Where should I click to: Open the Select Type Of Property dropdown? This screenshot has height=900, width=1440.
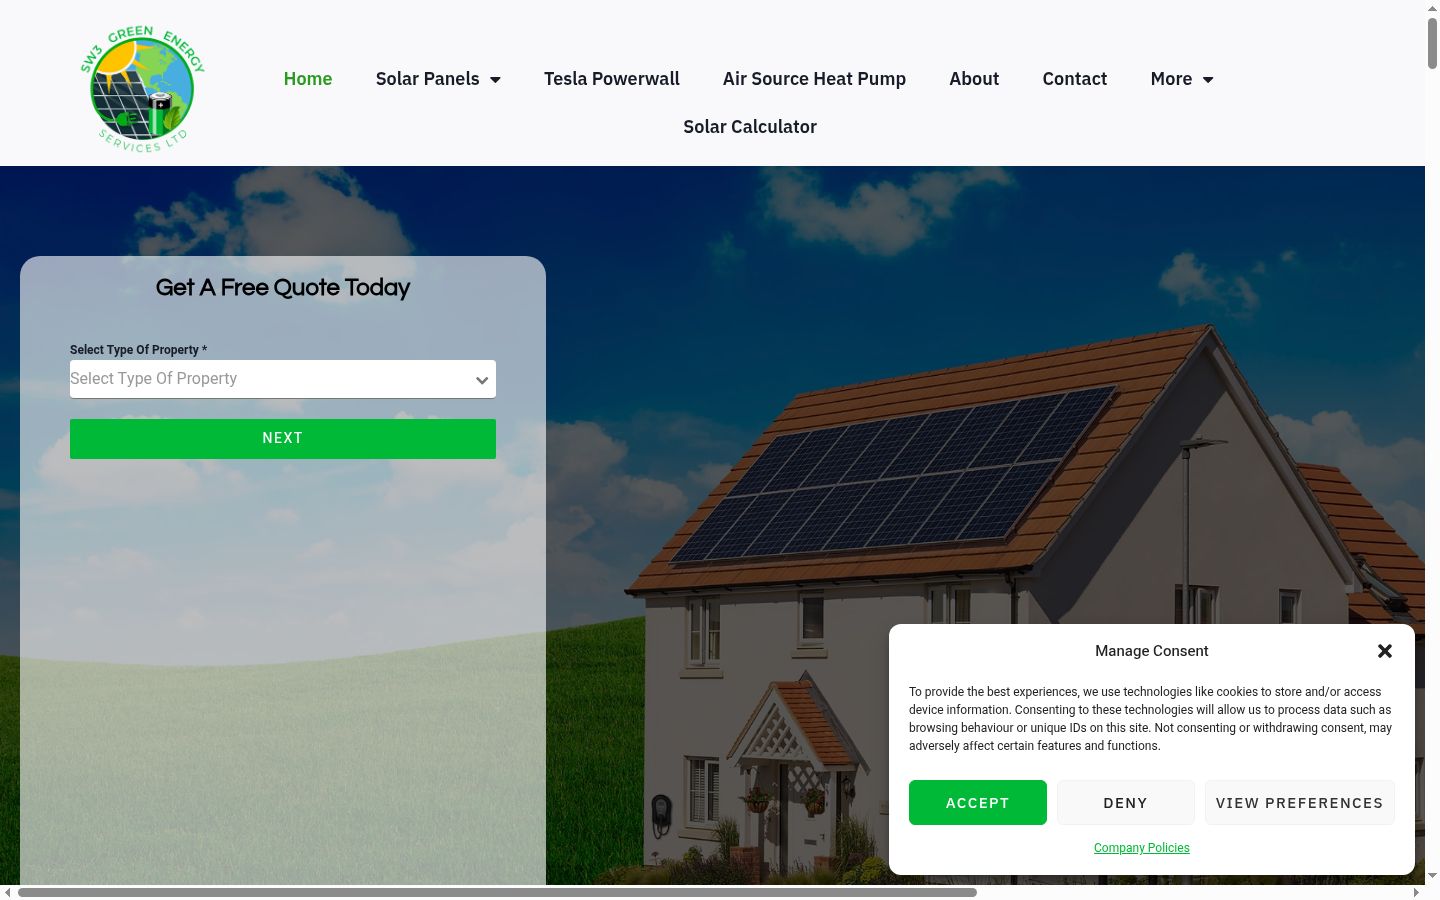point(283,379)
